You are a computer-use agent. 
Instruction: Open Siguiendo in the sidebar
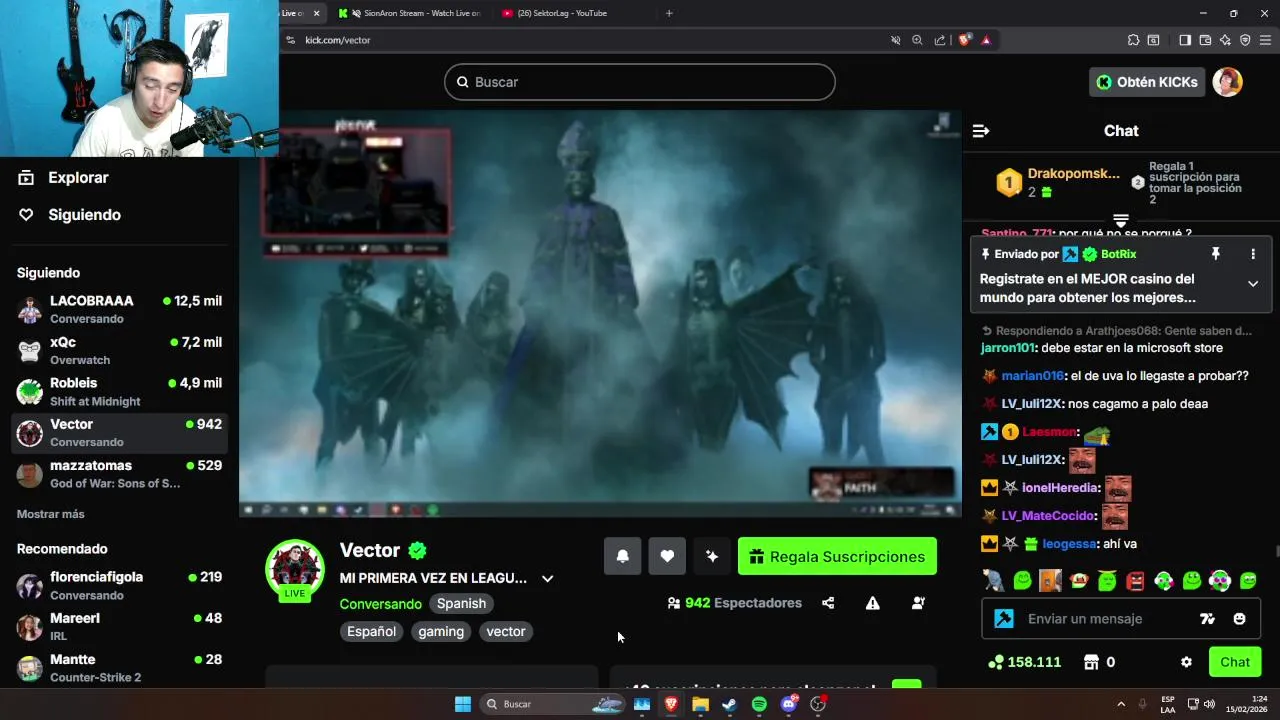coord(72,215)
